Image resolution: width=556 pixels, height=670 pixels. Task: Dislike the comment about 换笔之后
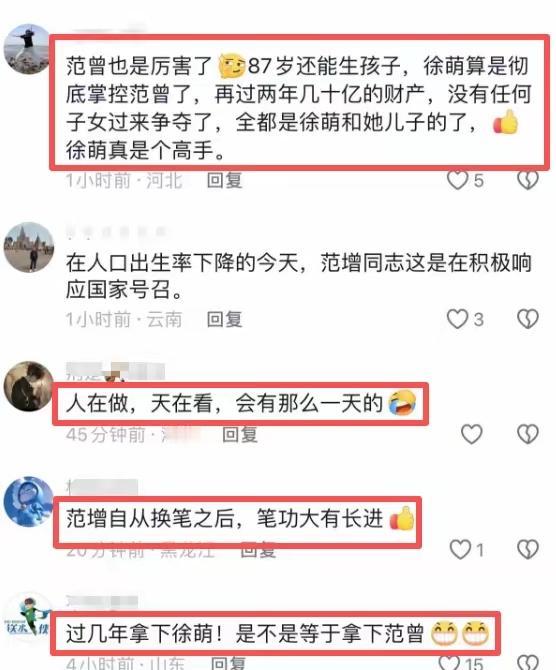coord(528,550)
